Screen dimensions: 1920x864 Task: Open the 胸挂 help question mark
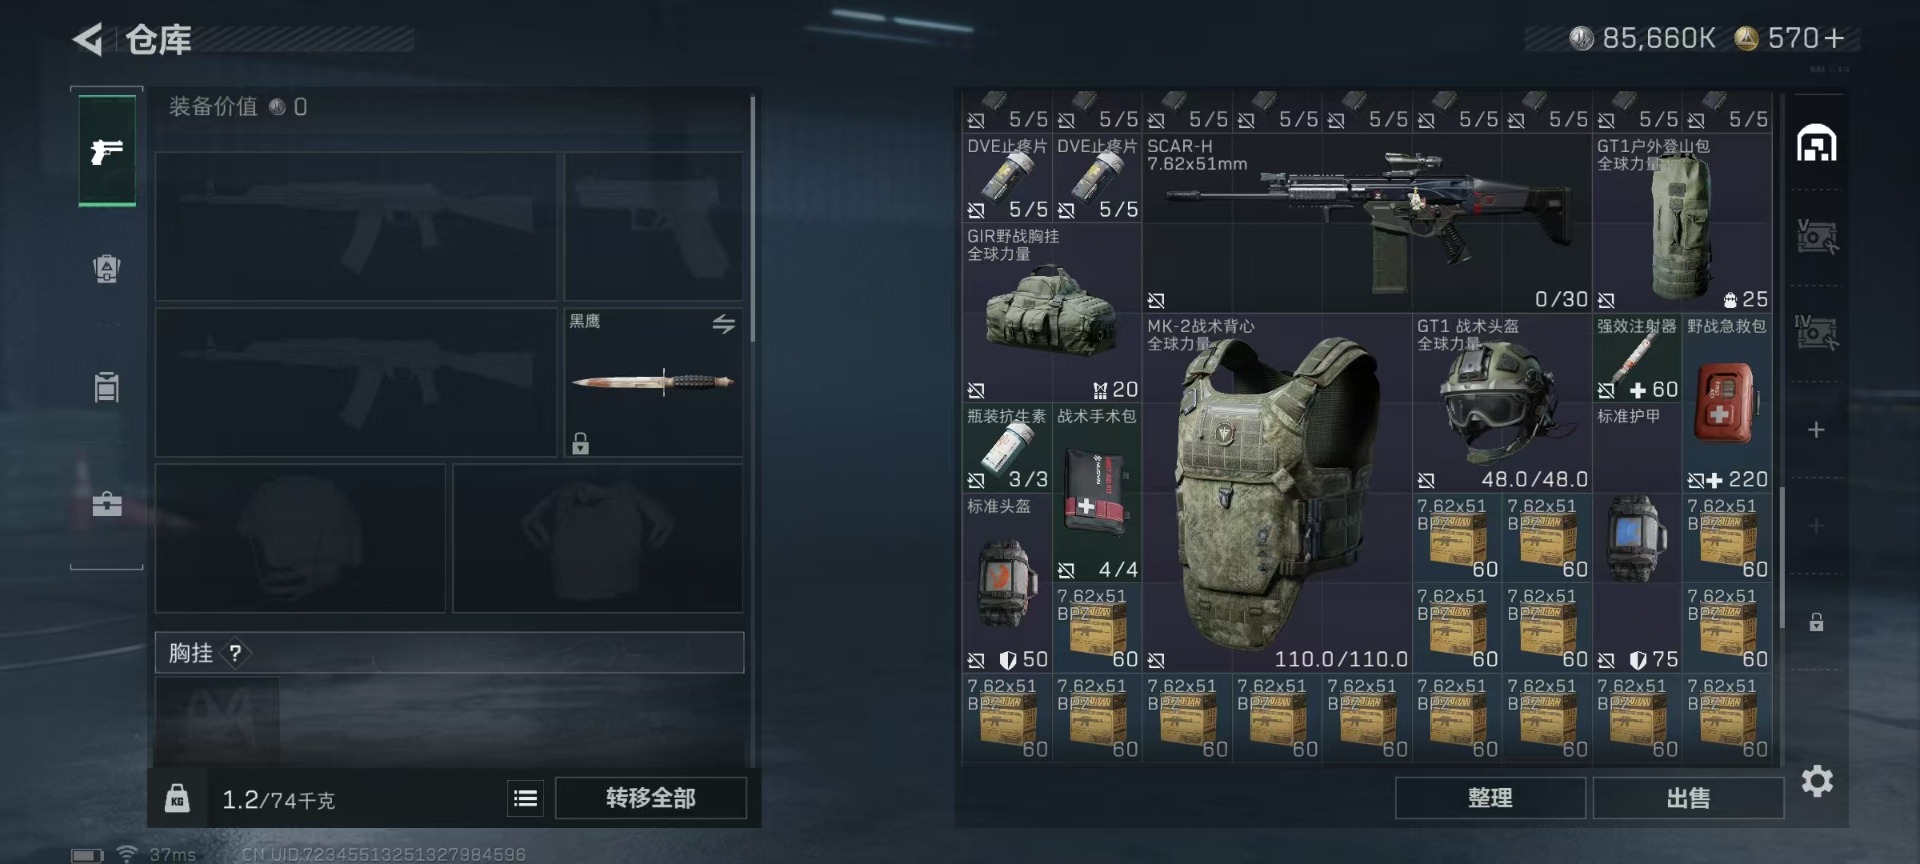click(235, 653)
